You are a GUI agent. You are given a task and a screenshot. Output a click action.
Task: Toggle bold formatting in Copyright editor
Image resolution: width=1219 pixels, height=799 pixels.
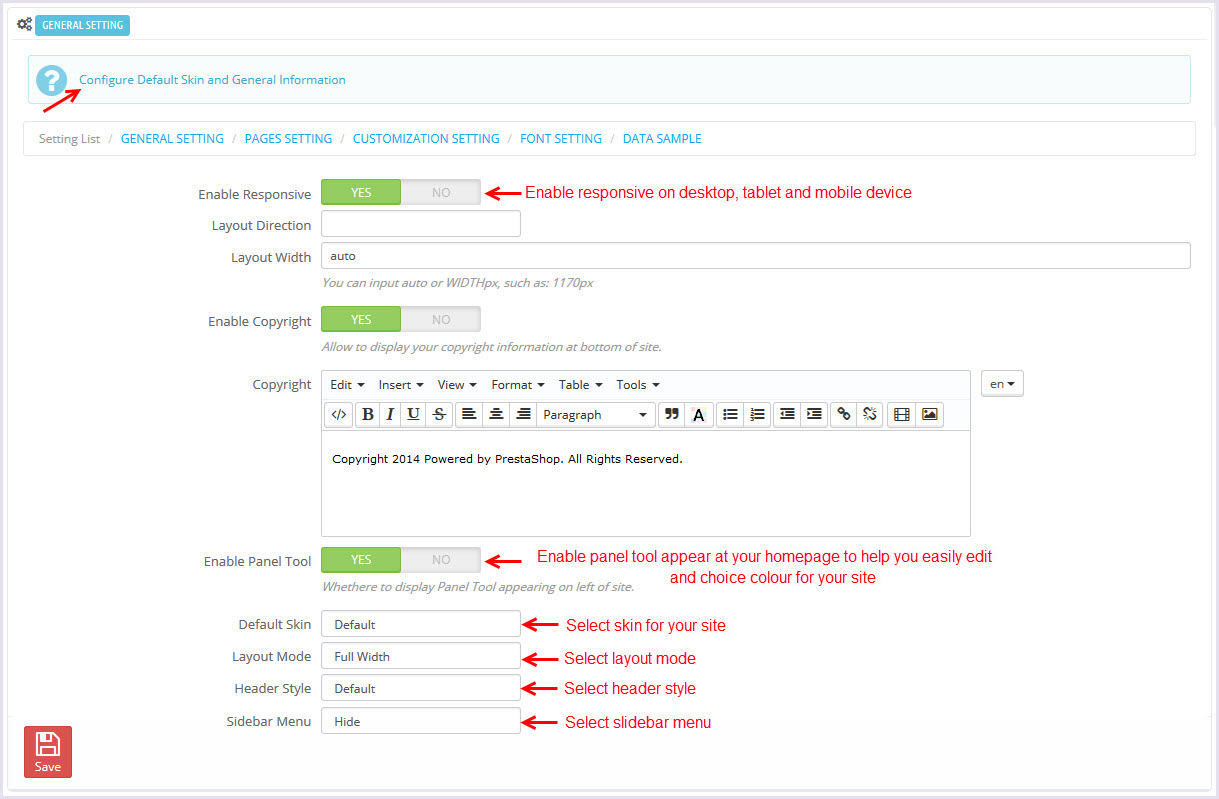click(367, 415)
